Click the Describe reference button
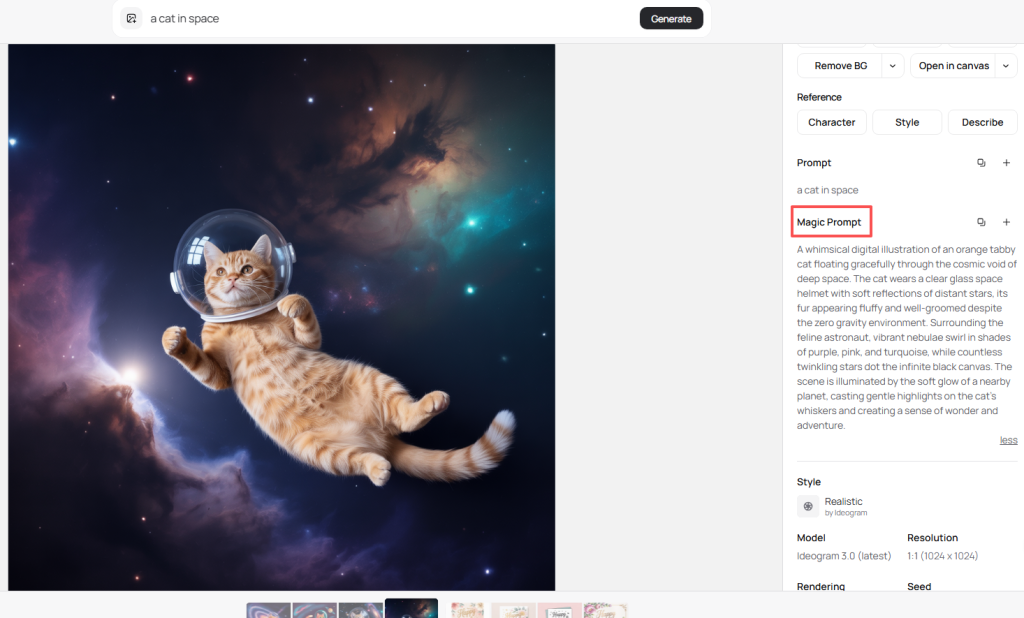 [982, 122]
